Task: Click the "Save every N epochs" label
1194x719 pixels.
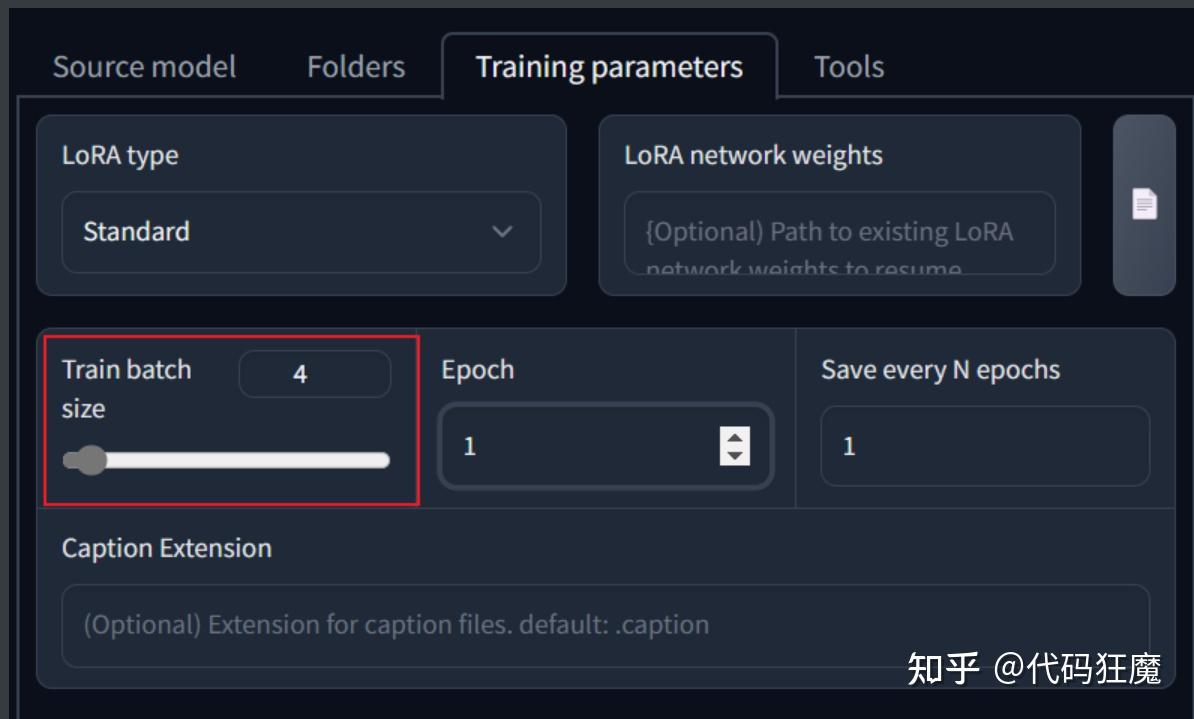Action: [940, 370]
